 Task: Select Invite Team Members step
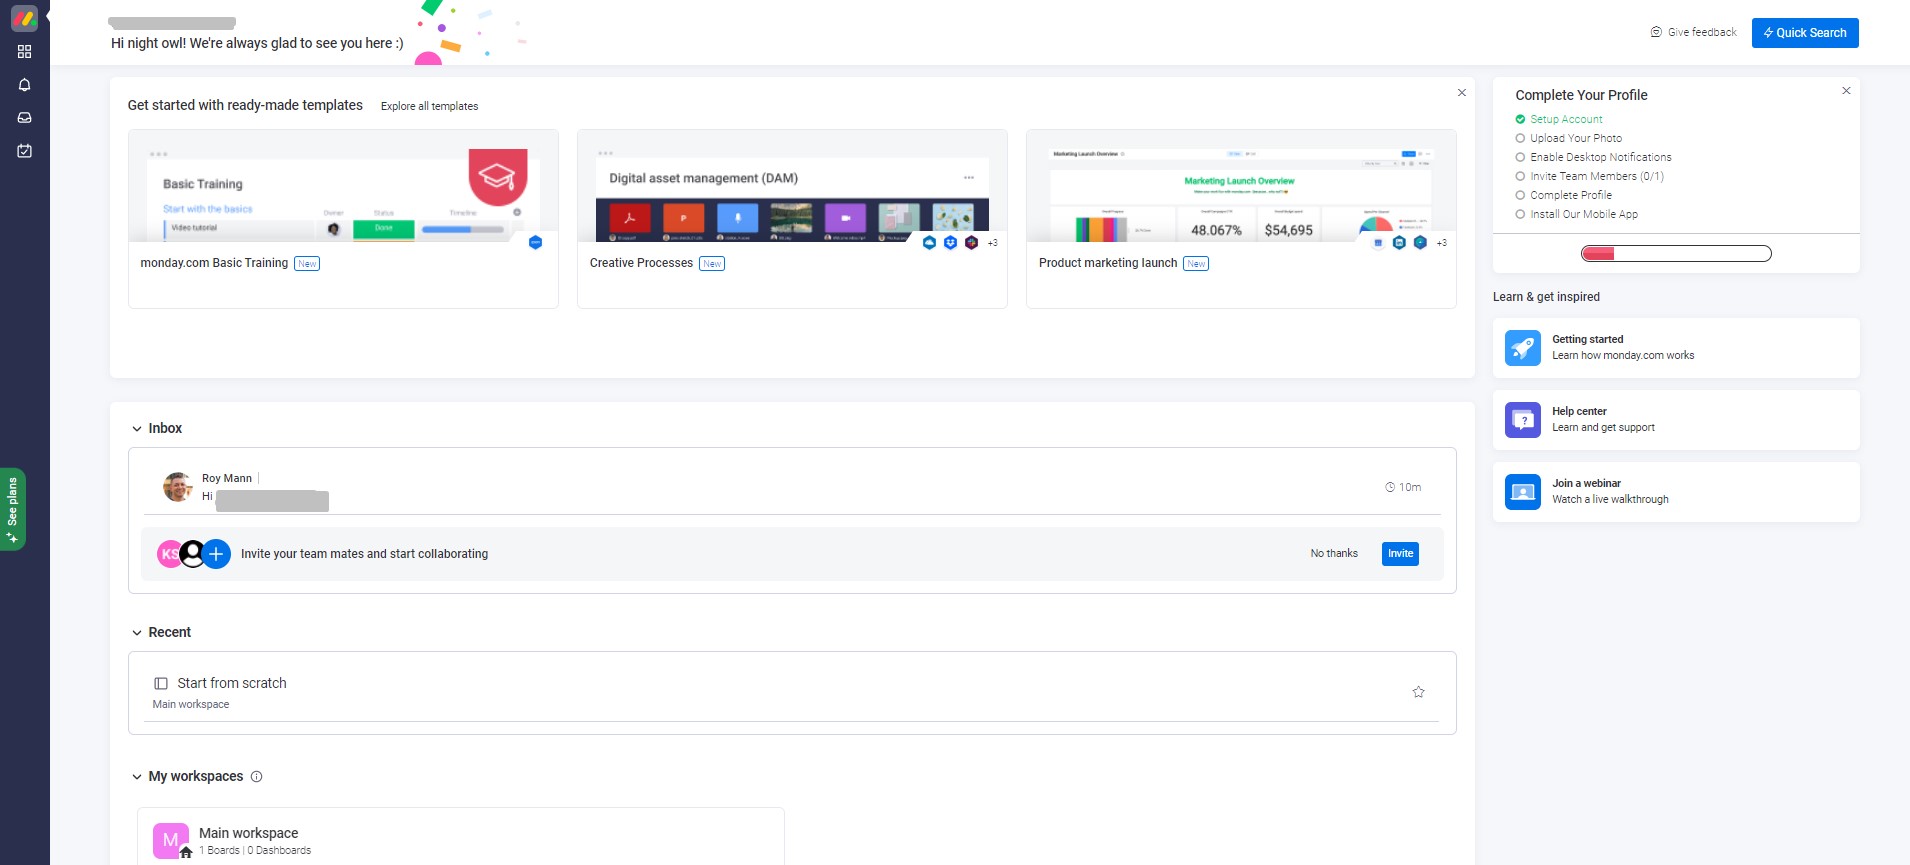pyautogui.click(x=1589, y=176)
